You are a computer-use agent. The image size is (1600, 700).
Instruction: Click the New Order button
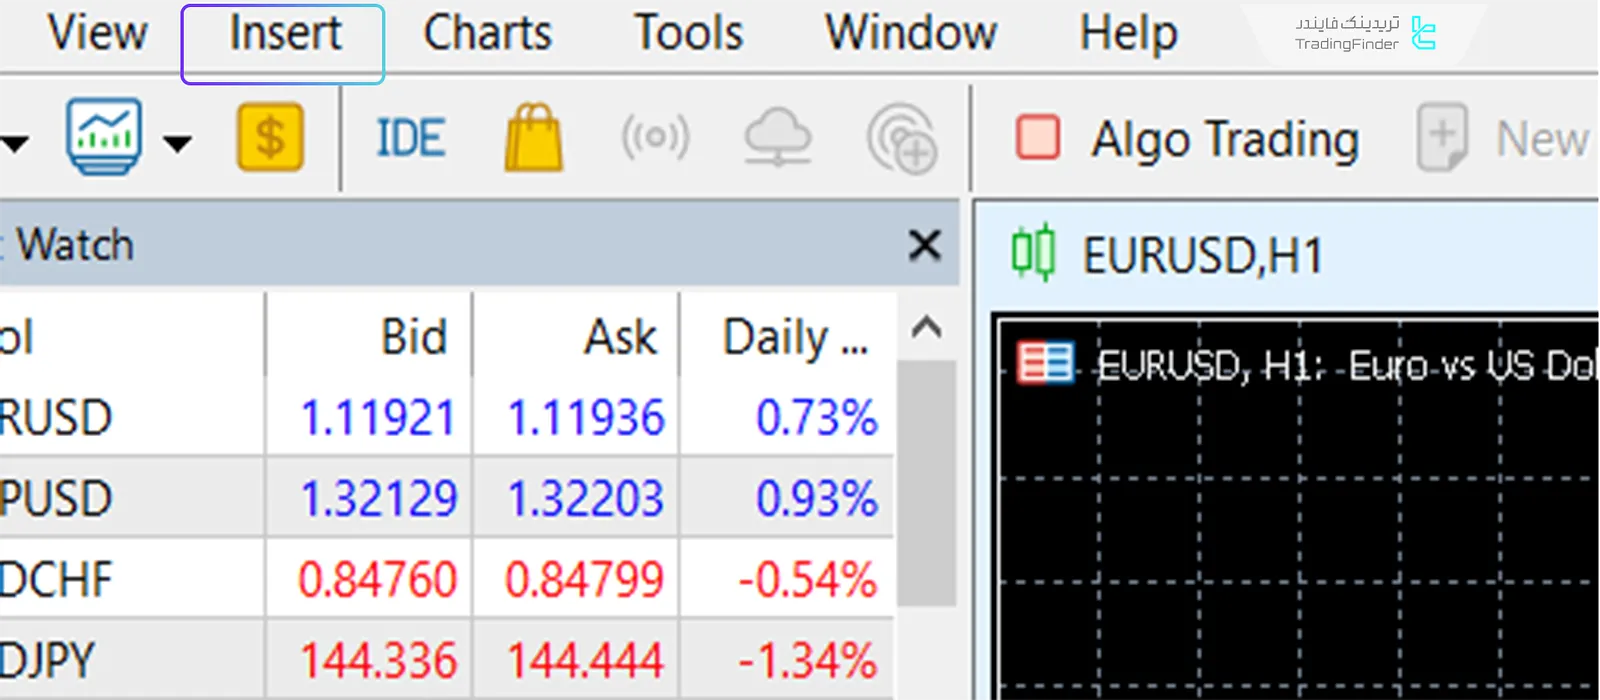pos(1504,139)
